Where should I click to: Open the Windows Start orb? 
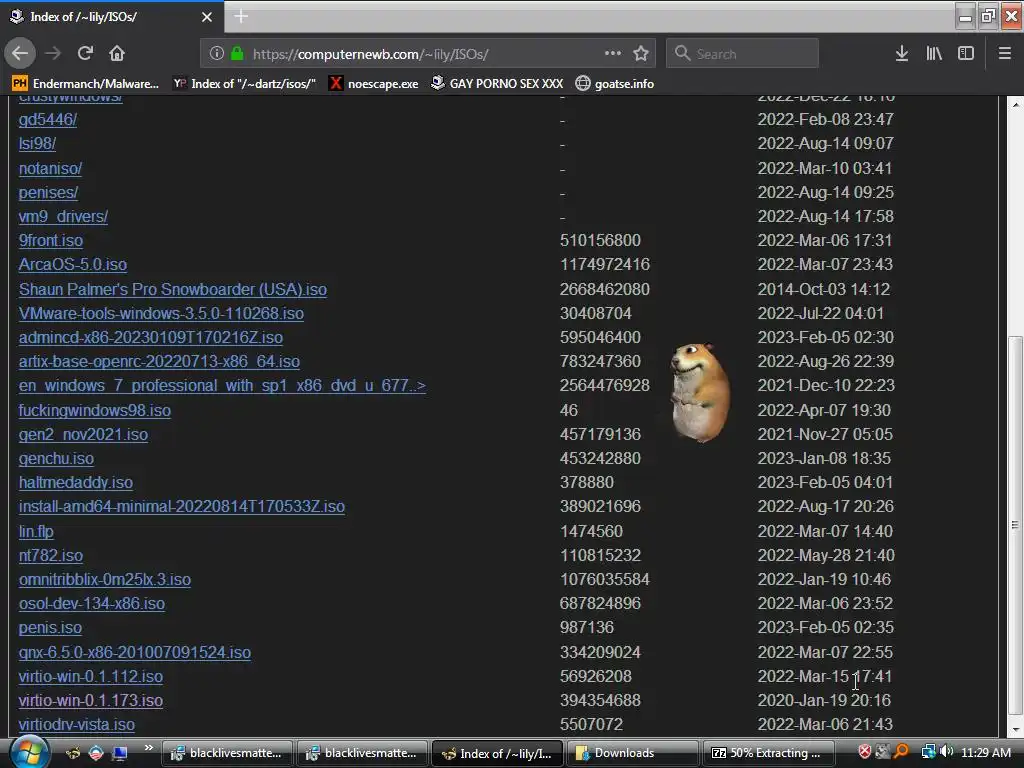click(x=28, y=752)
